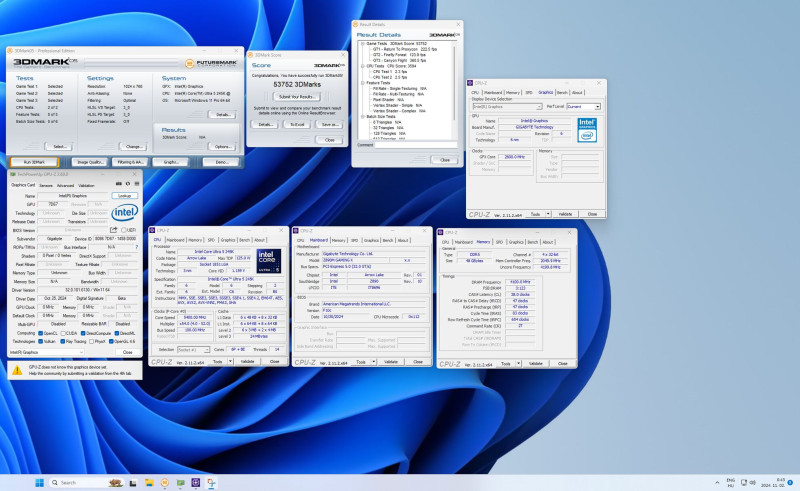The height and width of the screenshot is (491, 800).
Task: Open Display Device Selection dropdown in CPU-Z
Action: [507, 107]
